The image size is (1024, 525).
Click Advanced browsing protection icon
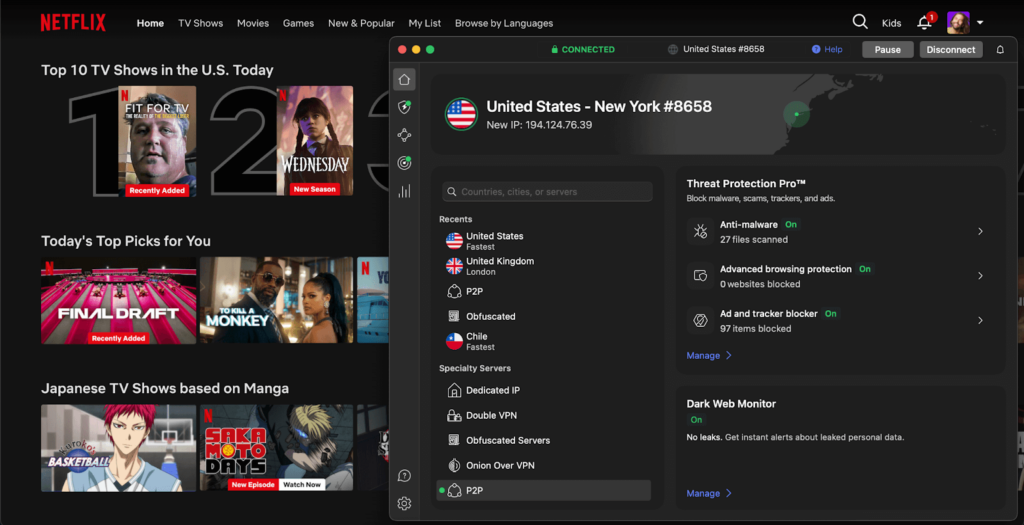pos(700,276)
